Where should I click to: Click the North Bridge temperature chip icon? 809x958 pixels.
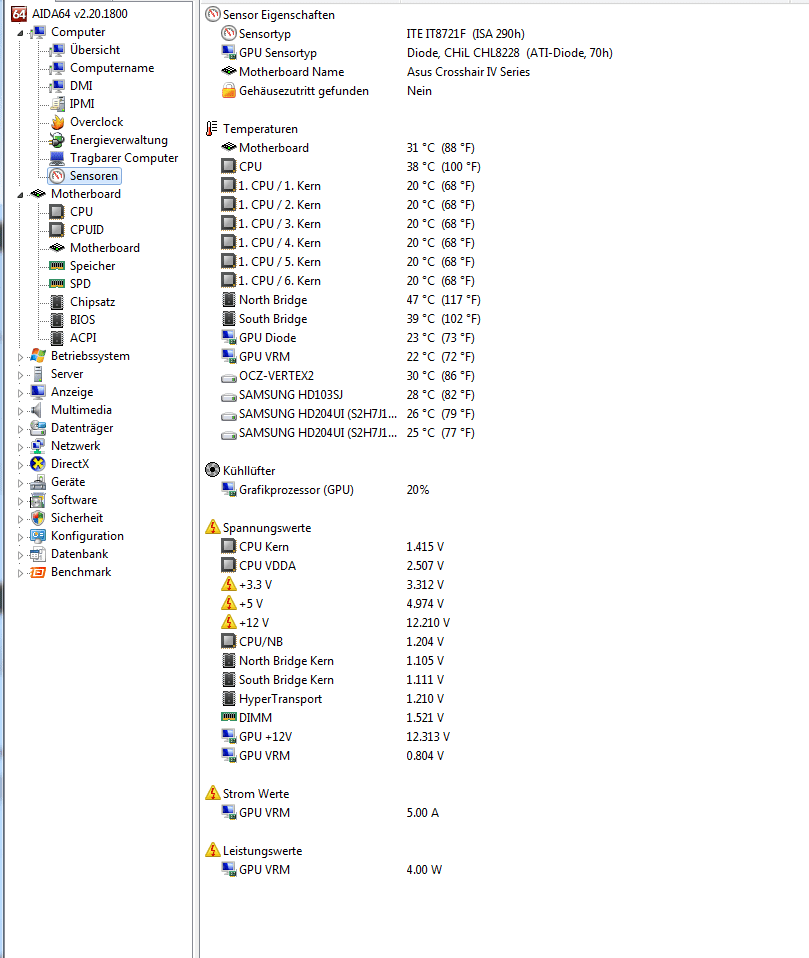pyautogui.click(x=229, y=299)
